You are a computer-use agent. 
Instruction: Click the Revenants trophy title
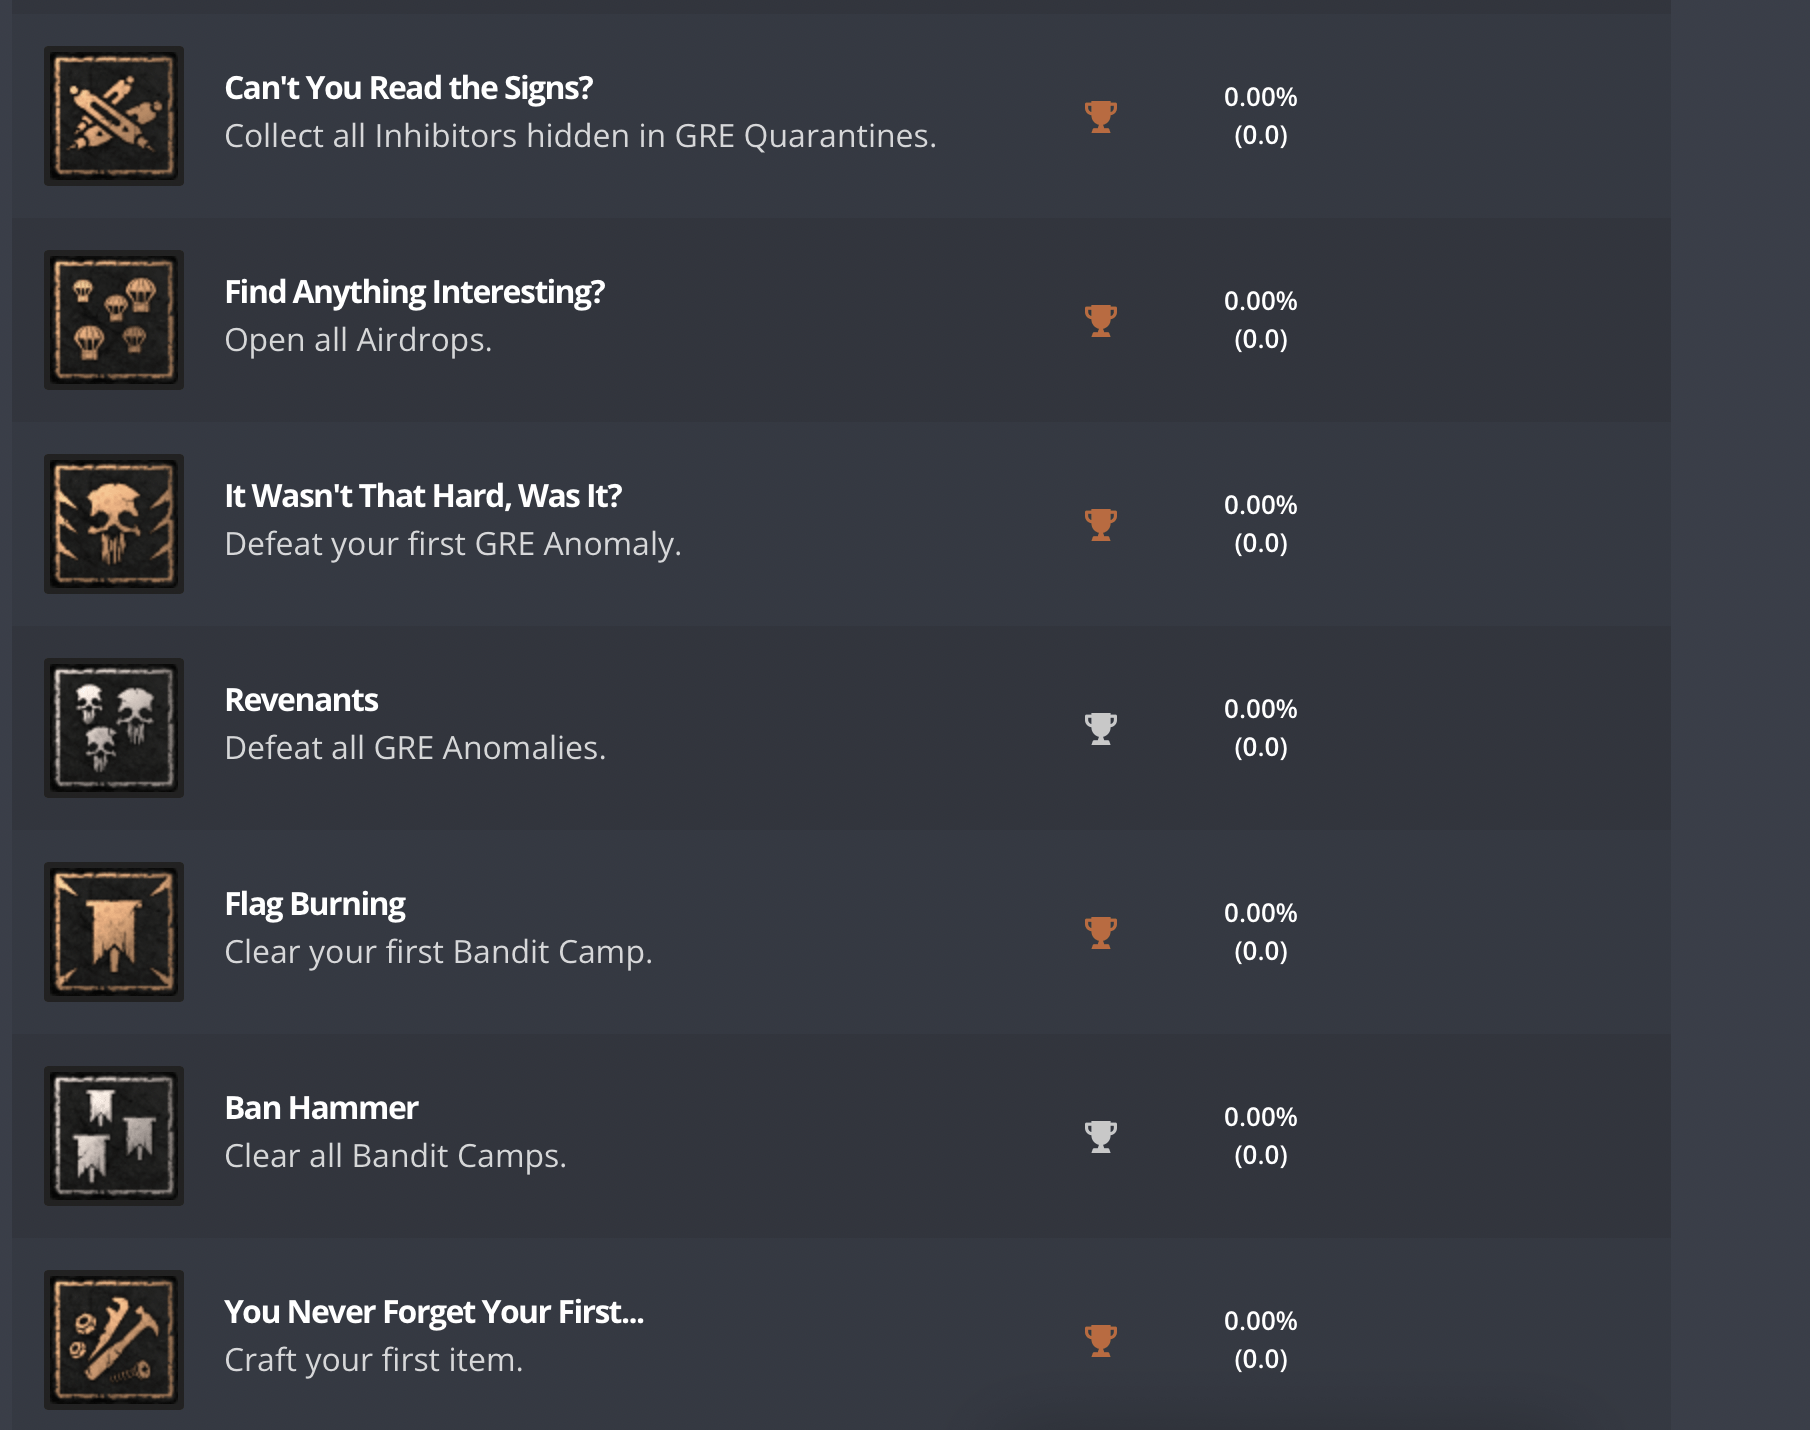coord(301,700)
